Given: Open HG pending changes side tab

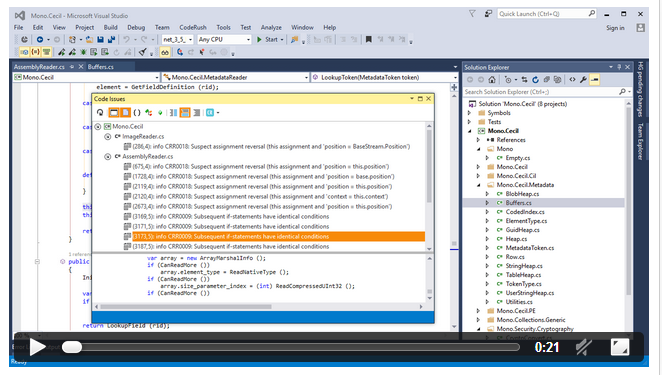Looking at the screenshot, I should [x=640, y=89].
